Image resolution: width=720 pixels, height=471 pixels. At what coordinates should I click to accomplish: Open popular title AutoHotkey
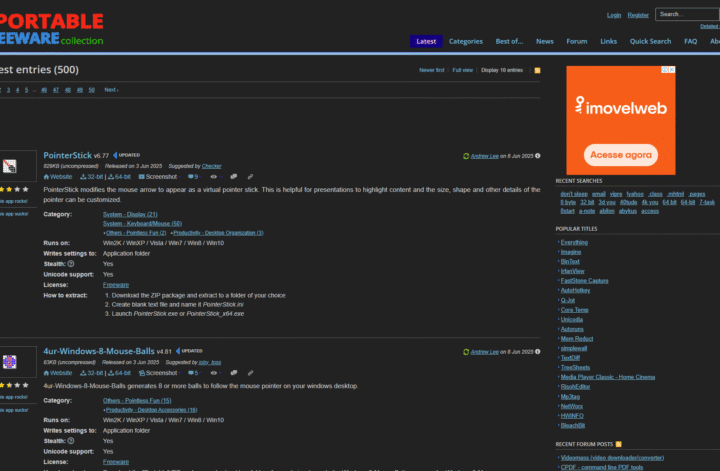(x=575, y=290)
